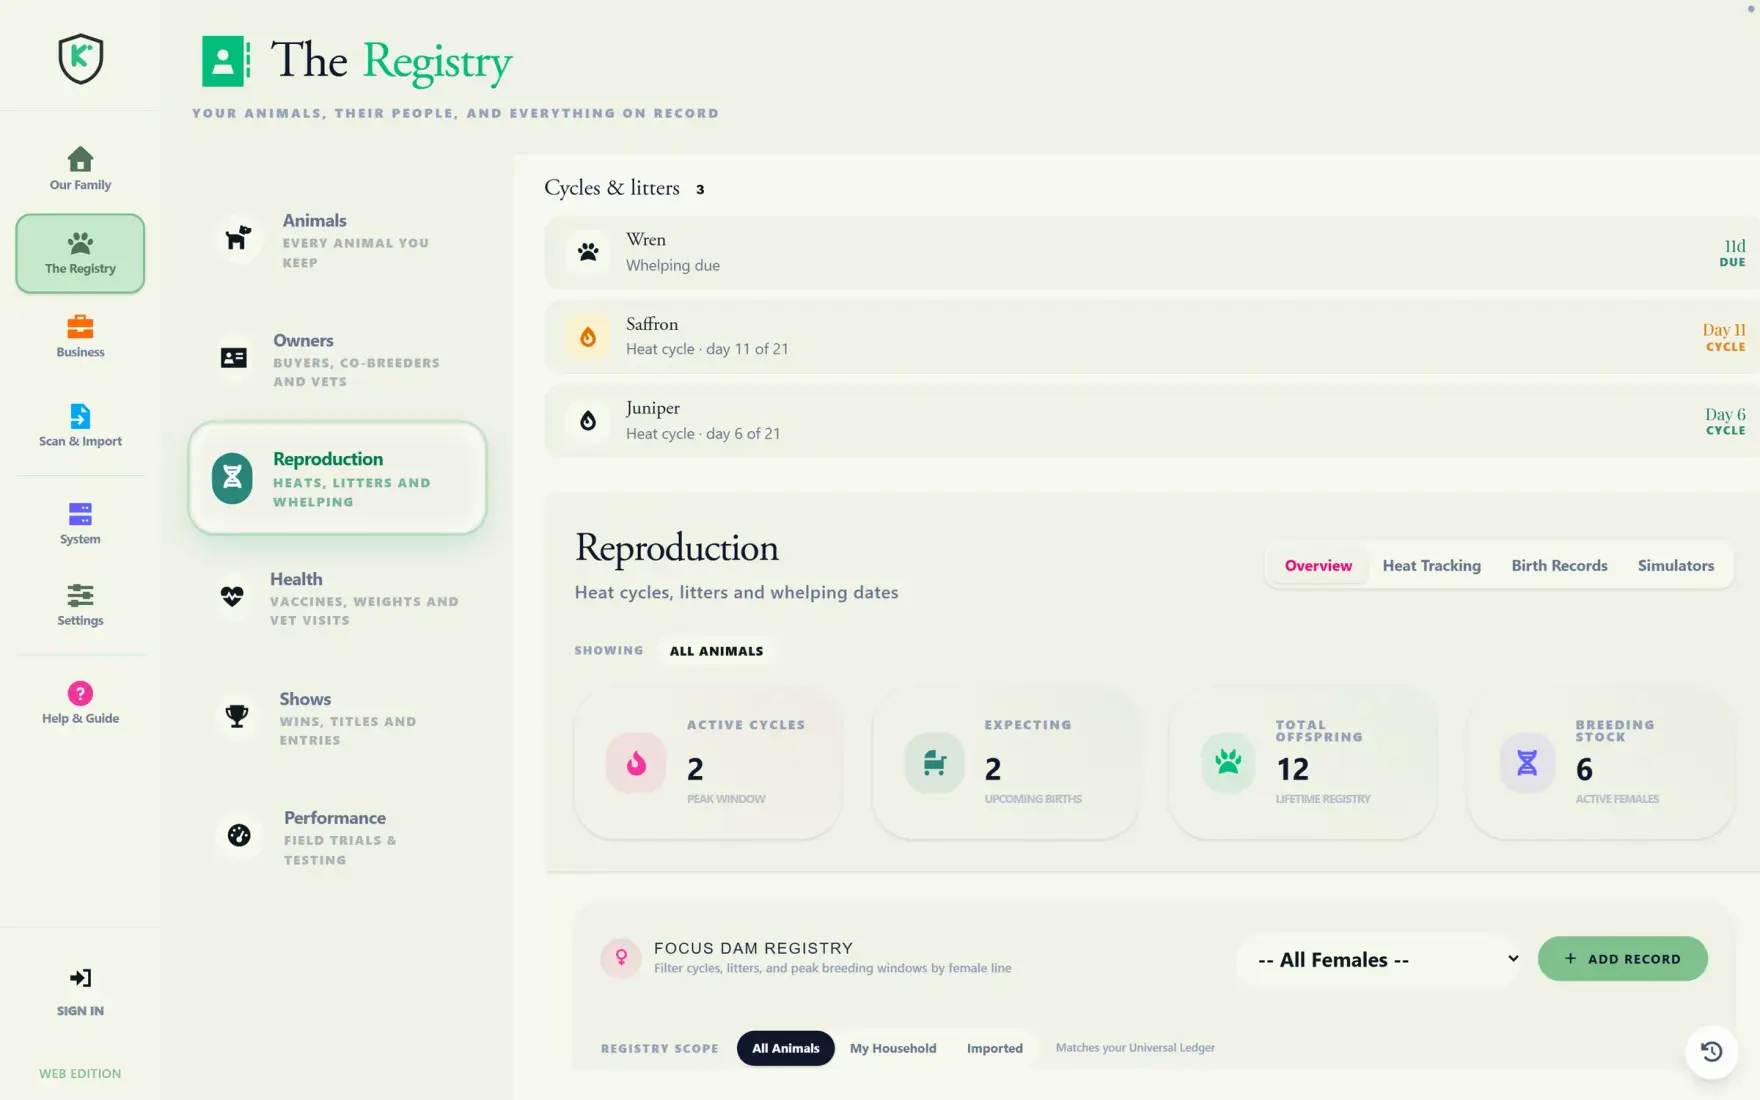Select My Household registry scope
1760x1100 pixels.
pos(893,1048)
